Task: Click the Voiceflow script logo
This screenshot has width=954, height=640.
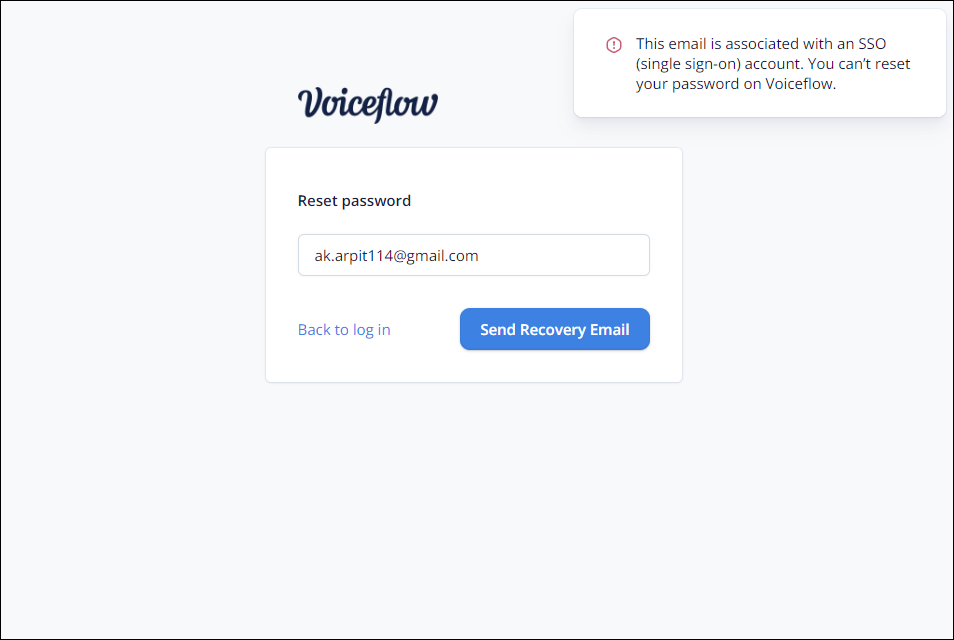Action: (x=367, y=105)
